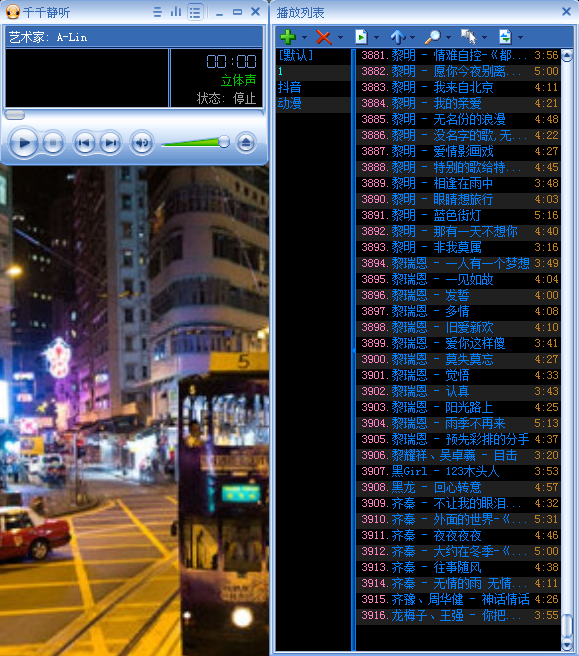Select the playlist named 1
Image resolution: width=579 pixels, height=656 pixels.
click(313, 72)
